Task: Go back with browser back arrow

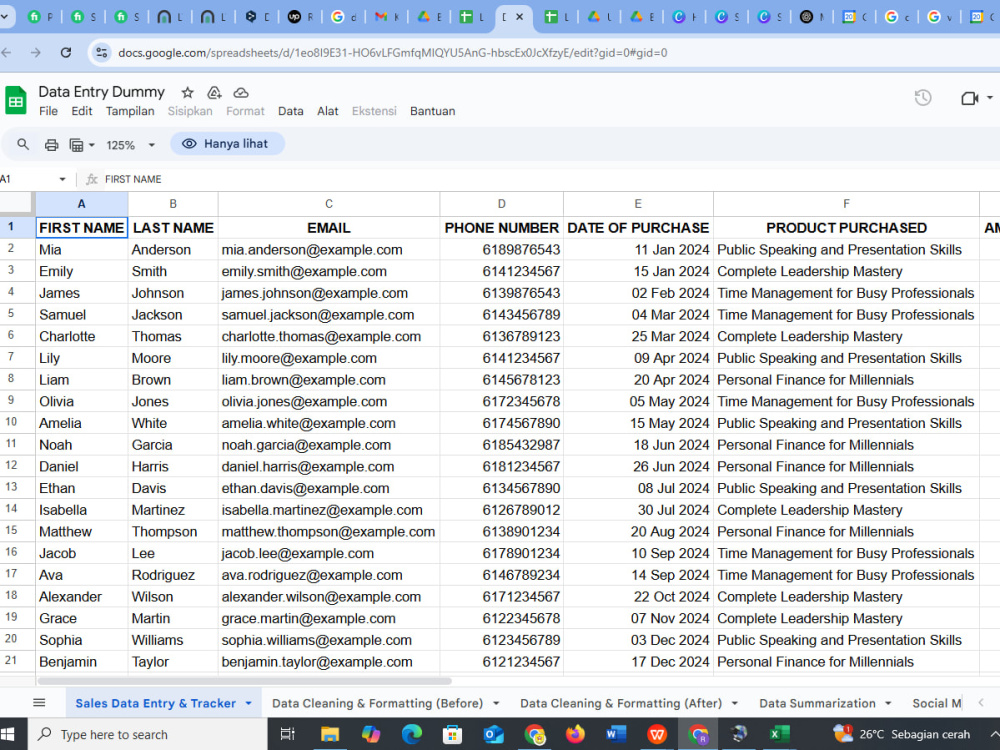Action: pyautogui.click(x=6, y=52)
